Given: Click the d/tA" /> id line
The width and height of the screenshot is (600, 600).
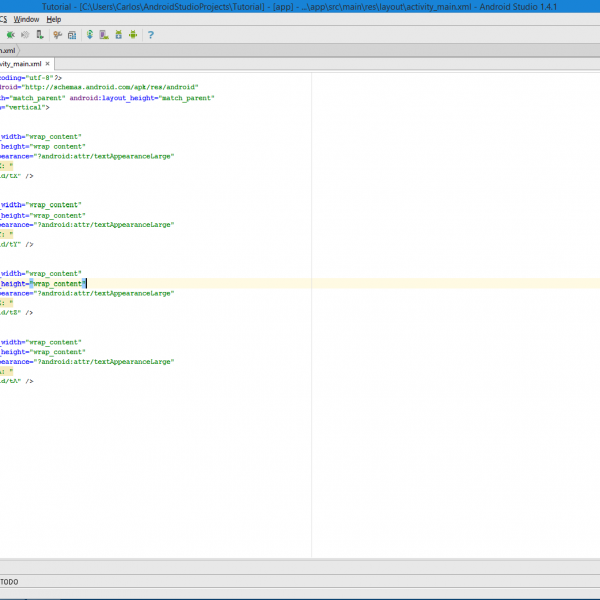Looking at the screenshot, I should [17, 381].
